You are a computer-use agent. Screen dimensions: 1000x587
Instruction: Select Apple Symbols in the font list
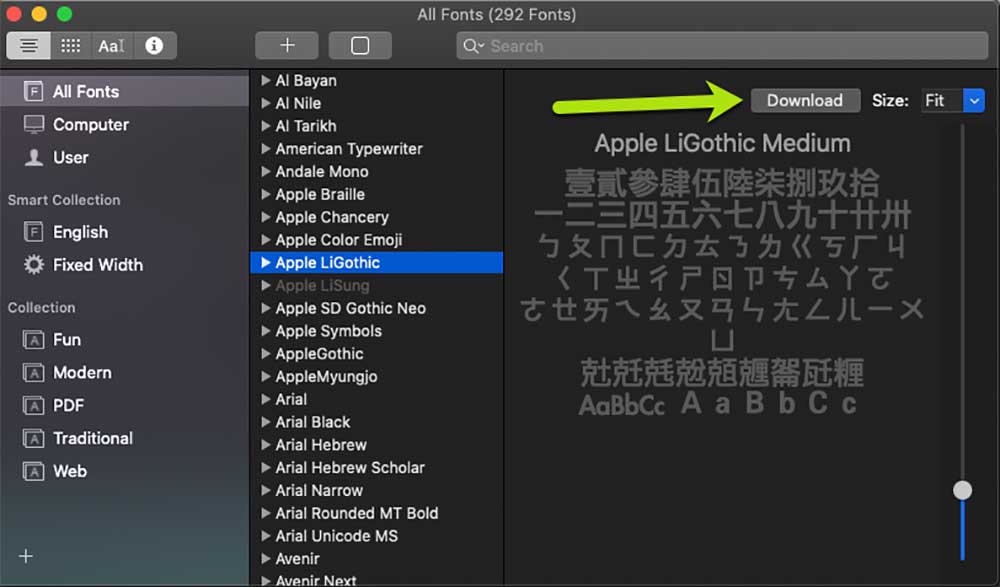click(x=376, y=331)
